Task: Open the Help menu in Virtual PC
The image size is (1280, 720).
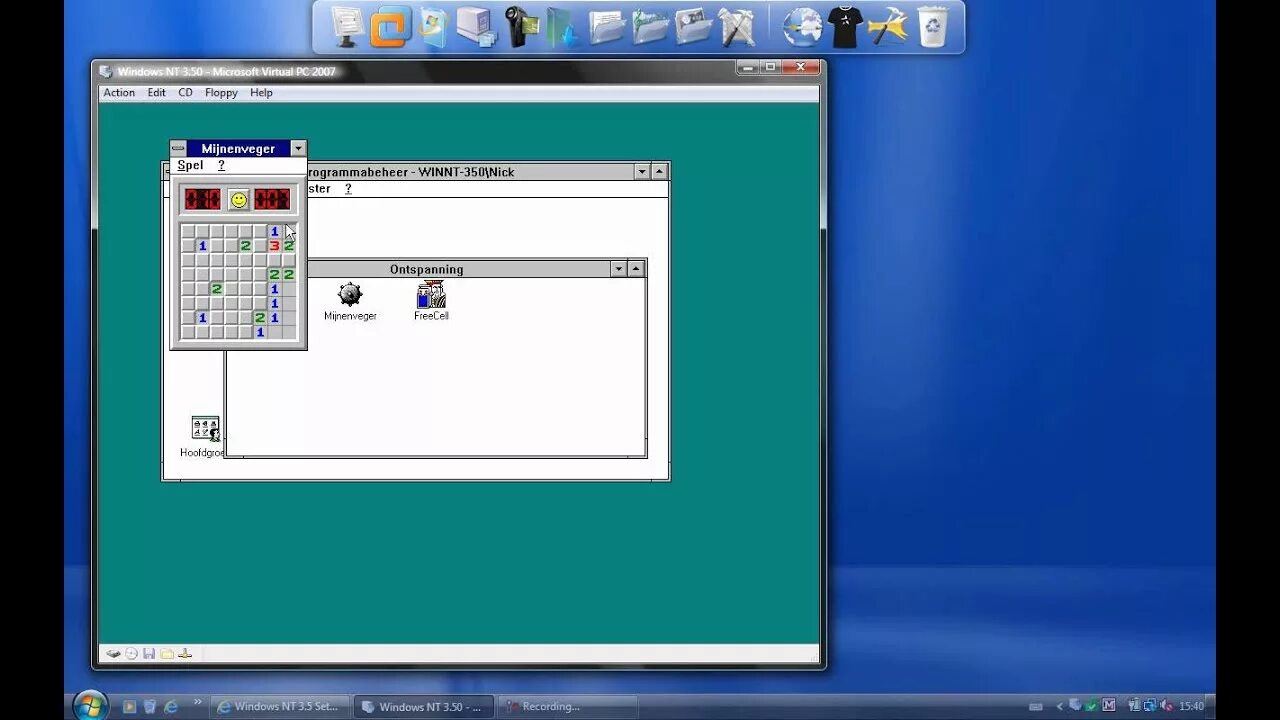Action: (261, 93)
